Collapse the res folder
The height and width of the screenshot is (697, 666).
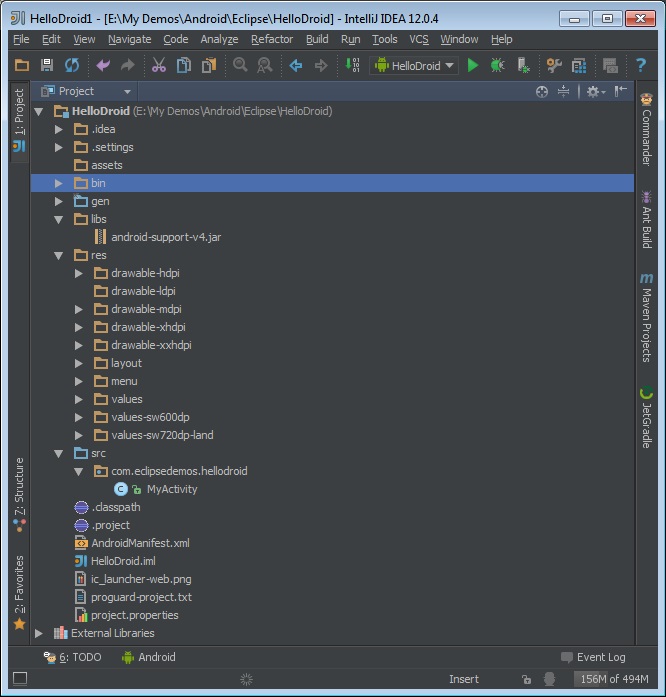(x=58, y=256)
